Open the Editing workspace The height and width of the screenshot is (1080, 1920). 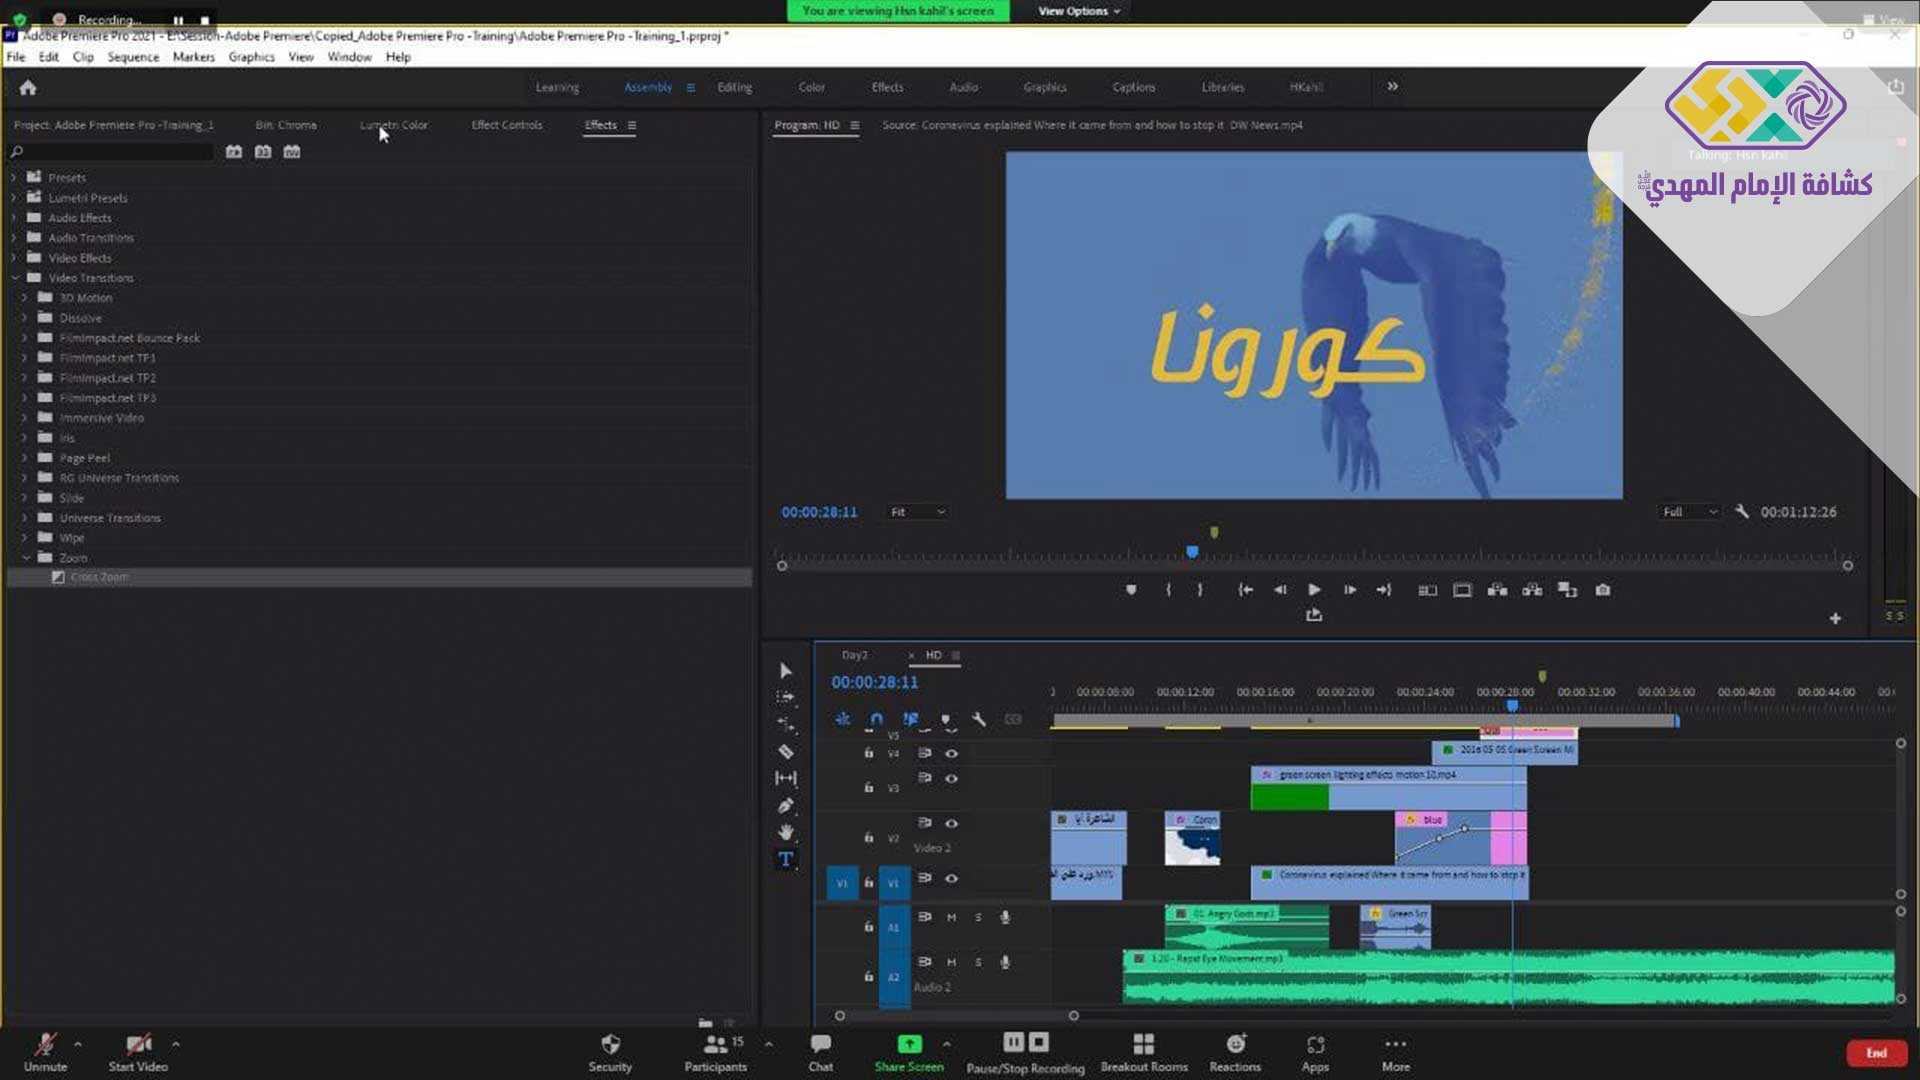pos(734,87)
